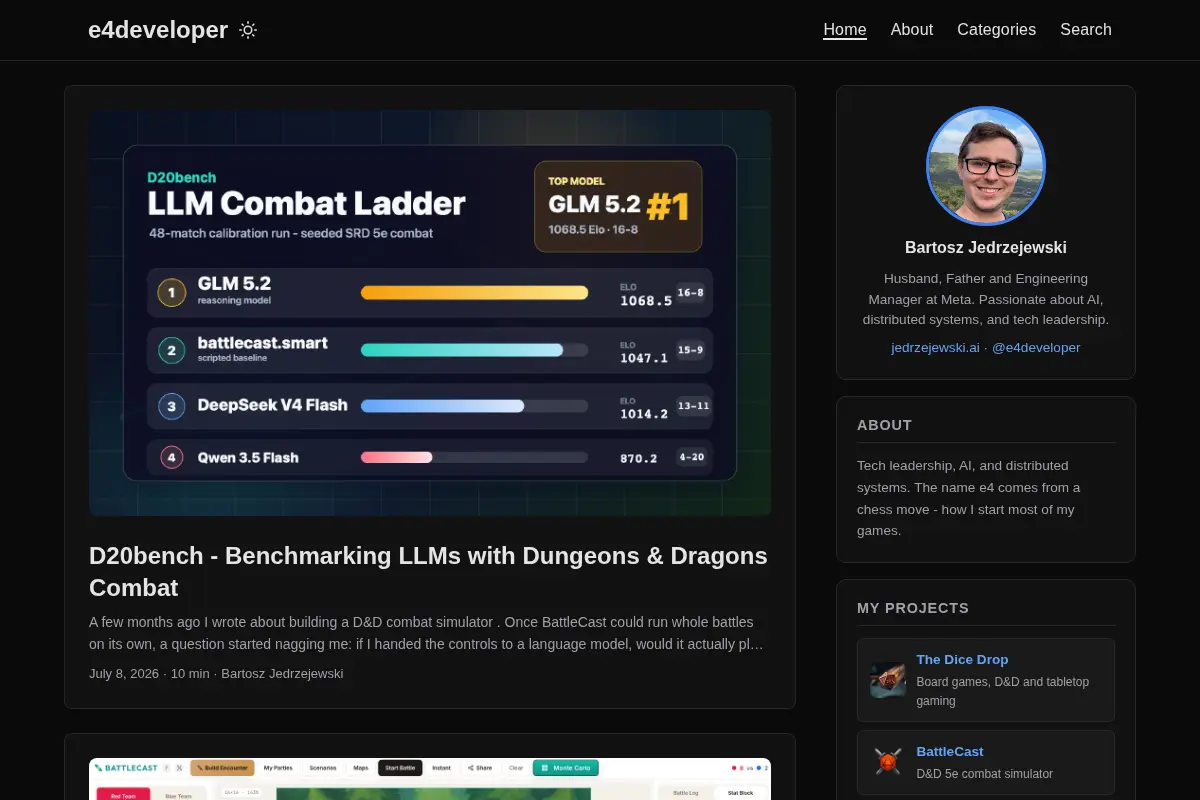
Task: Open the D20bench Benchmarking LLMs post title
Action: 428,571
